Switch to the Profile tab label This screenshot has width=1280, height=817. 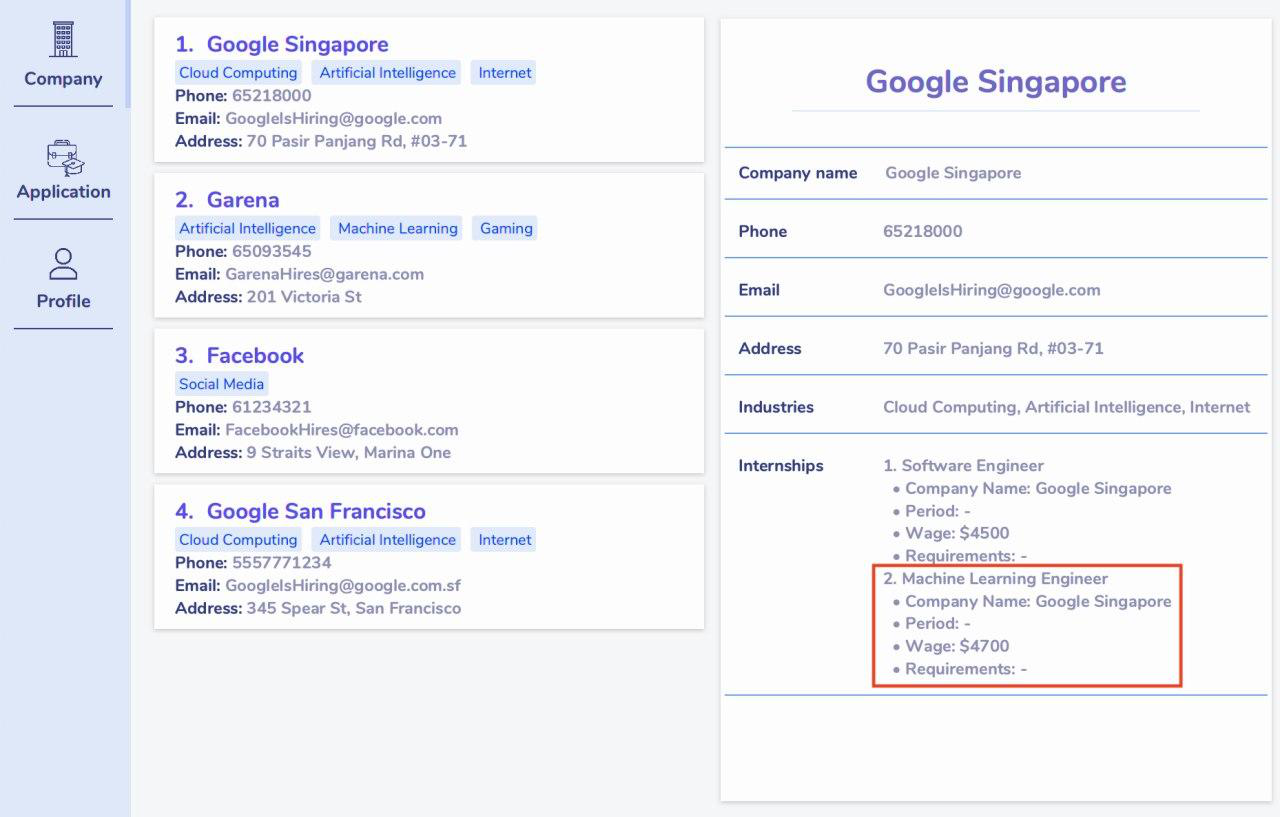63,301
